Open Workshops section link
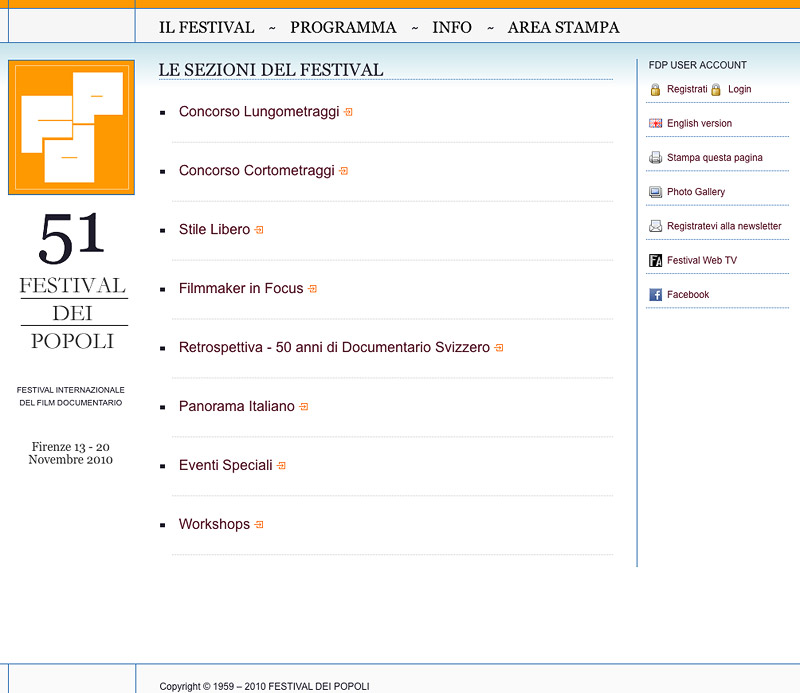 214,524
